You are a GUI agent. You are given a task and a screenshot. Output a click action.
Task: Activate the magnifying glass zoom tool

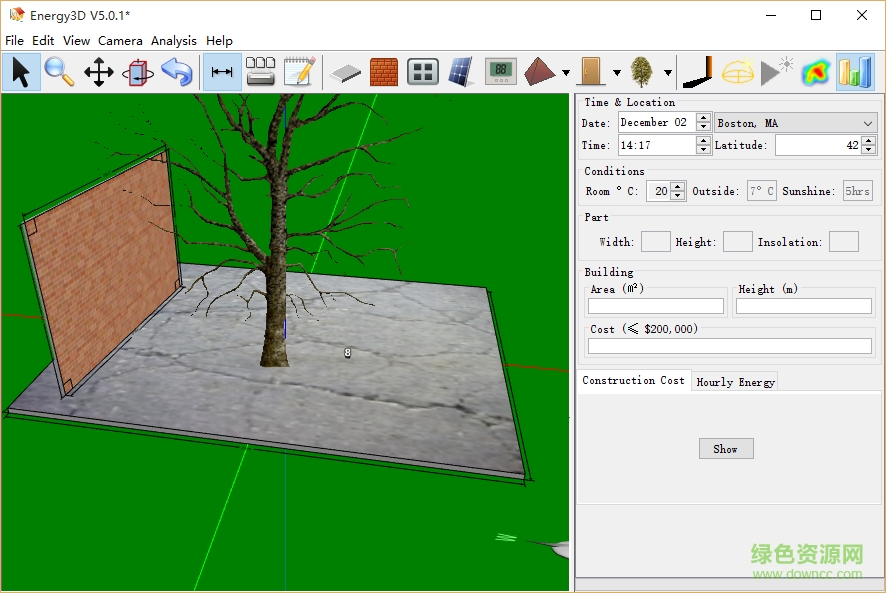click(59, 72)
